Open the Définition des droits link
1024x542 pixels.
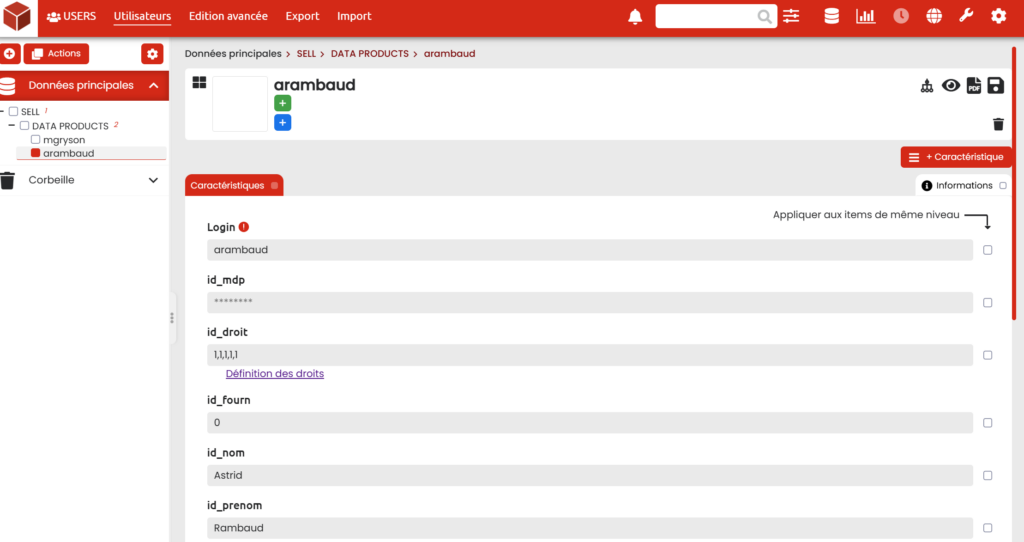[x=274, y=374]
